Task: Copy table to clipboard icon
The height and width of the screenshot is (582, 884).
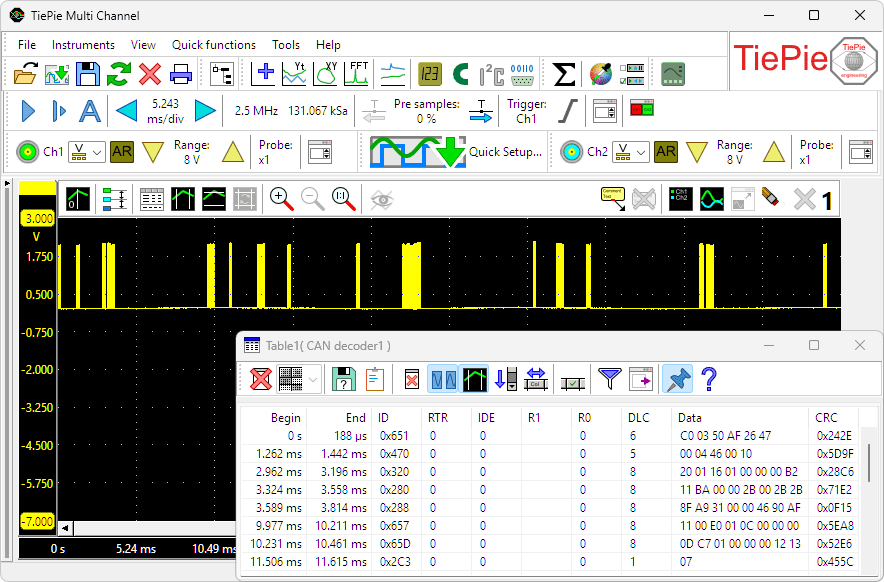Action: pyautogui.click(x=375, y=379)
